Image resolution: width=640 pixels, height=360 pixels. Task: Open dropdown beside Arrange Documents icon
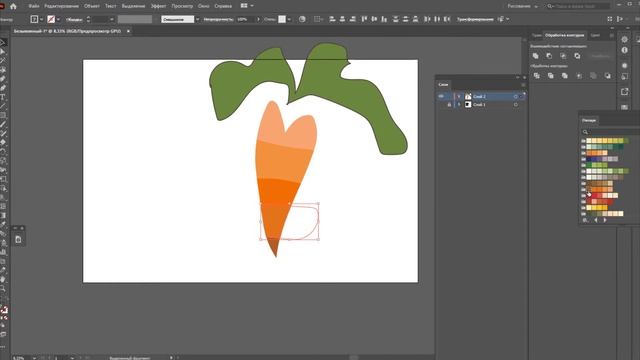click(x=252, y=6)
